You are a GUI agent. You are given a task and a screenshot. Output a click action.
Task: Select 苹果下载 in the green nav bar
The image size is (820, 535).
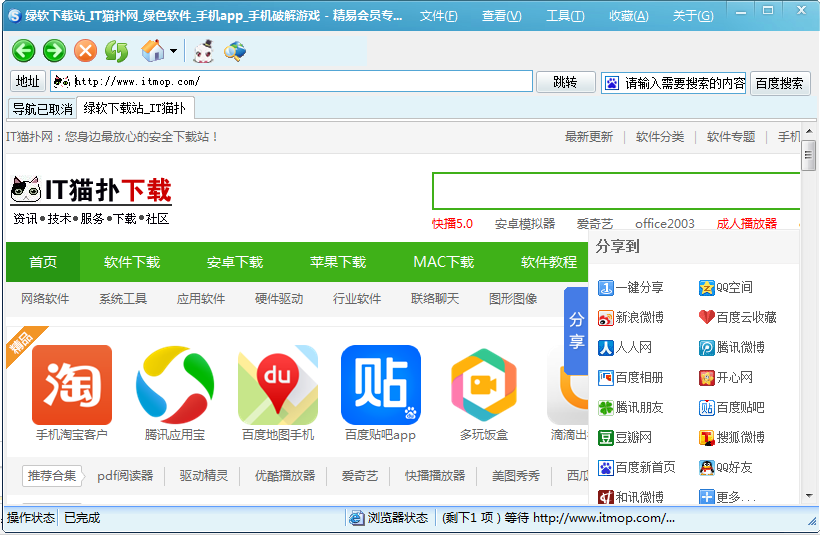pyautogui.click(x=338, y=262)
